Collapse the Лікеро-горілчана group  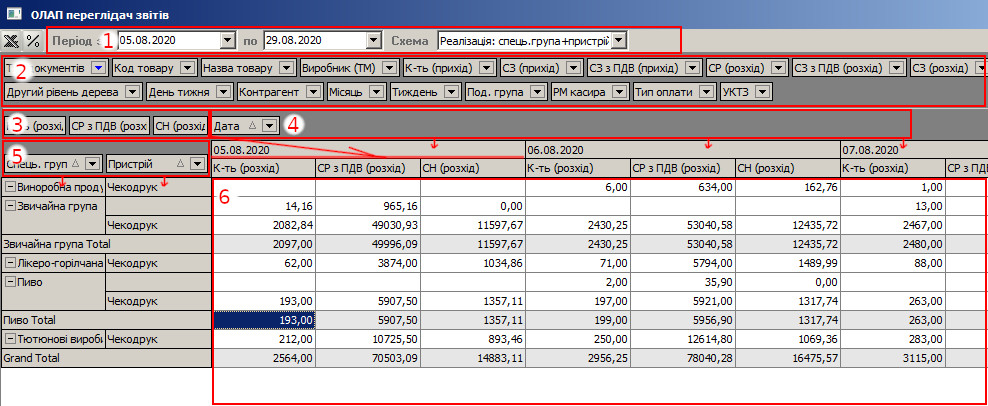[10, 263]
